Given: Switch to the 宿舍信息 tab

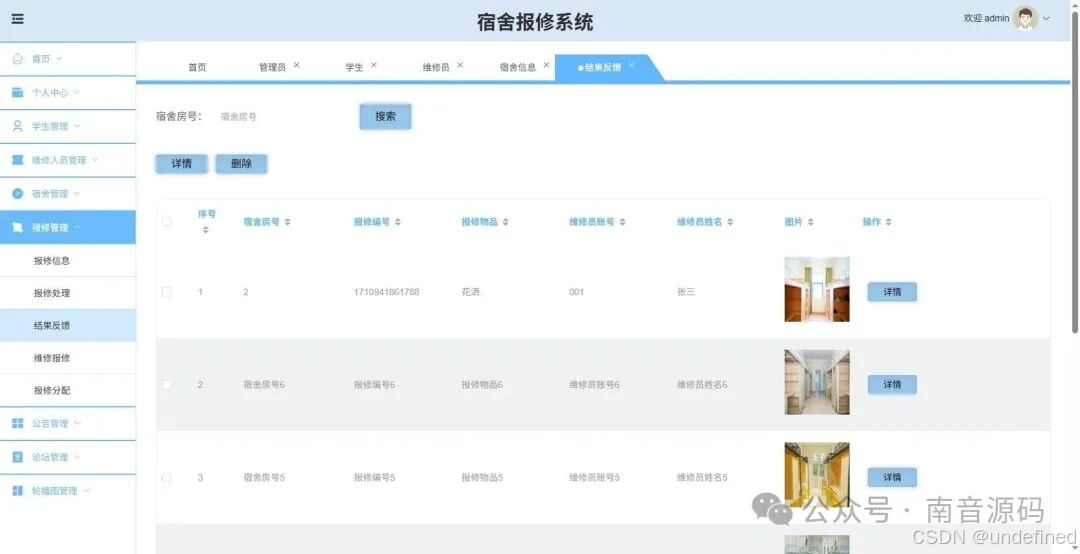Looking at the screenshot, I should click(517, 68).
